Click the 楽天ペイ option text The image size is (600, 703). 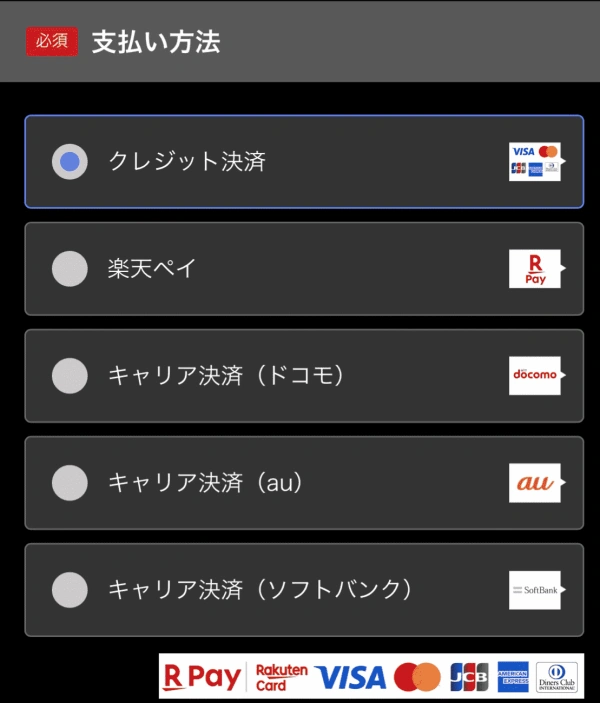tap(153, 269)
